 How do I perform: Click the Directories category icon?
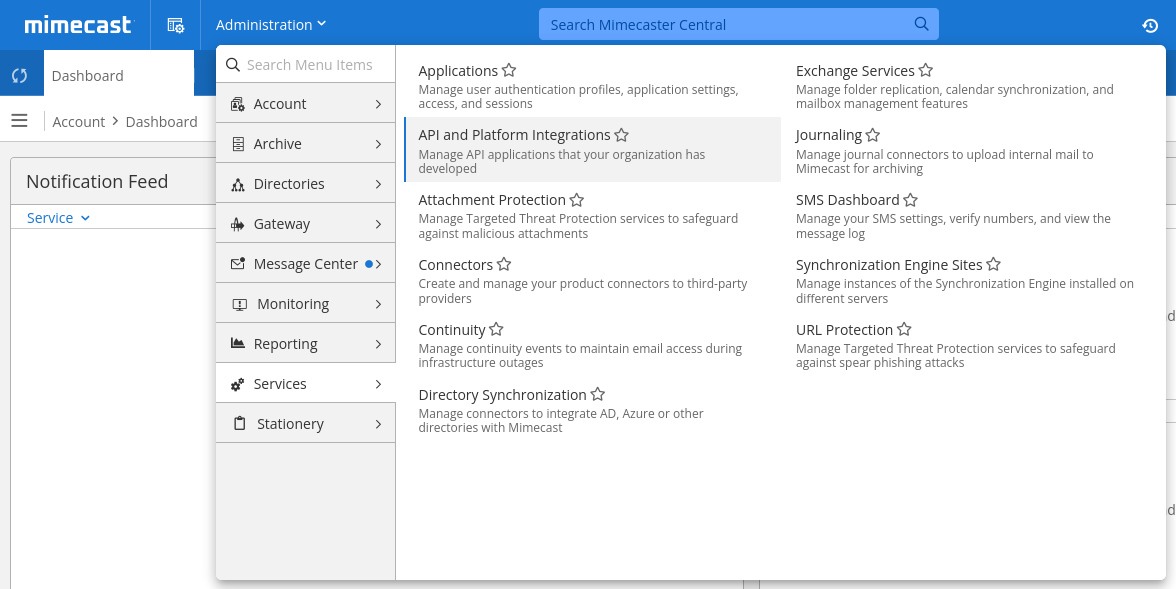[x=238, y=185]
